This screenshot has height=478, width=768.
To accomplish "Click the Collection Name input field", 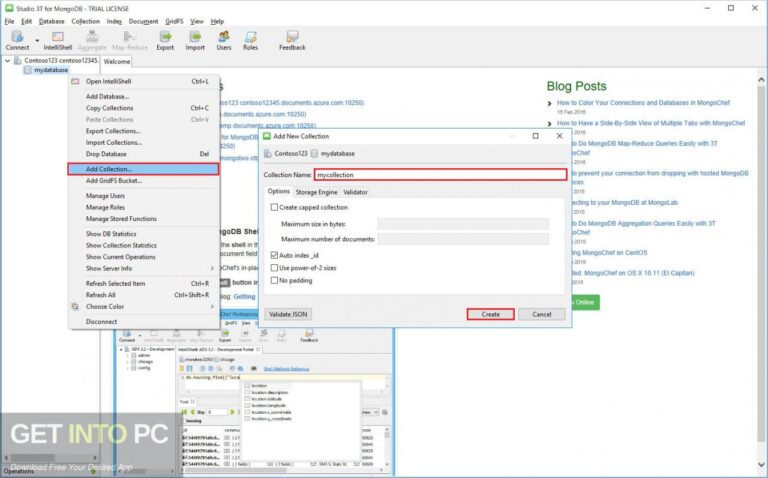I will point(440,175).
